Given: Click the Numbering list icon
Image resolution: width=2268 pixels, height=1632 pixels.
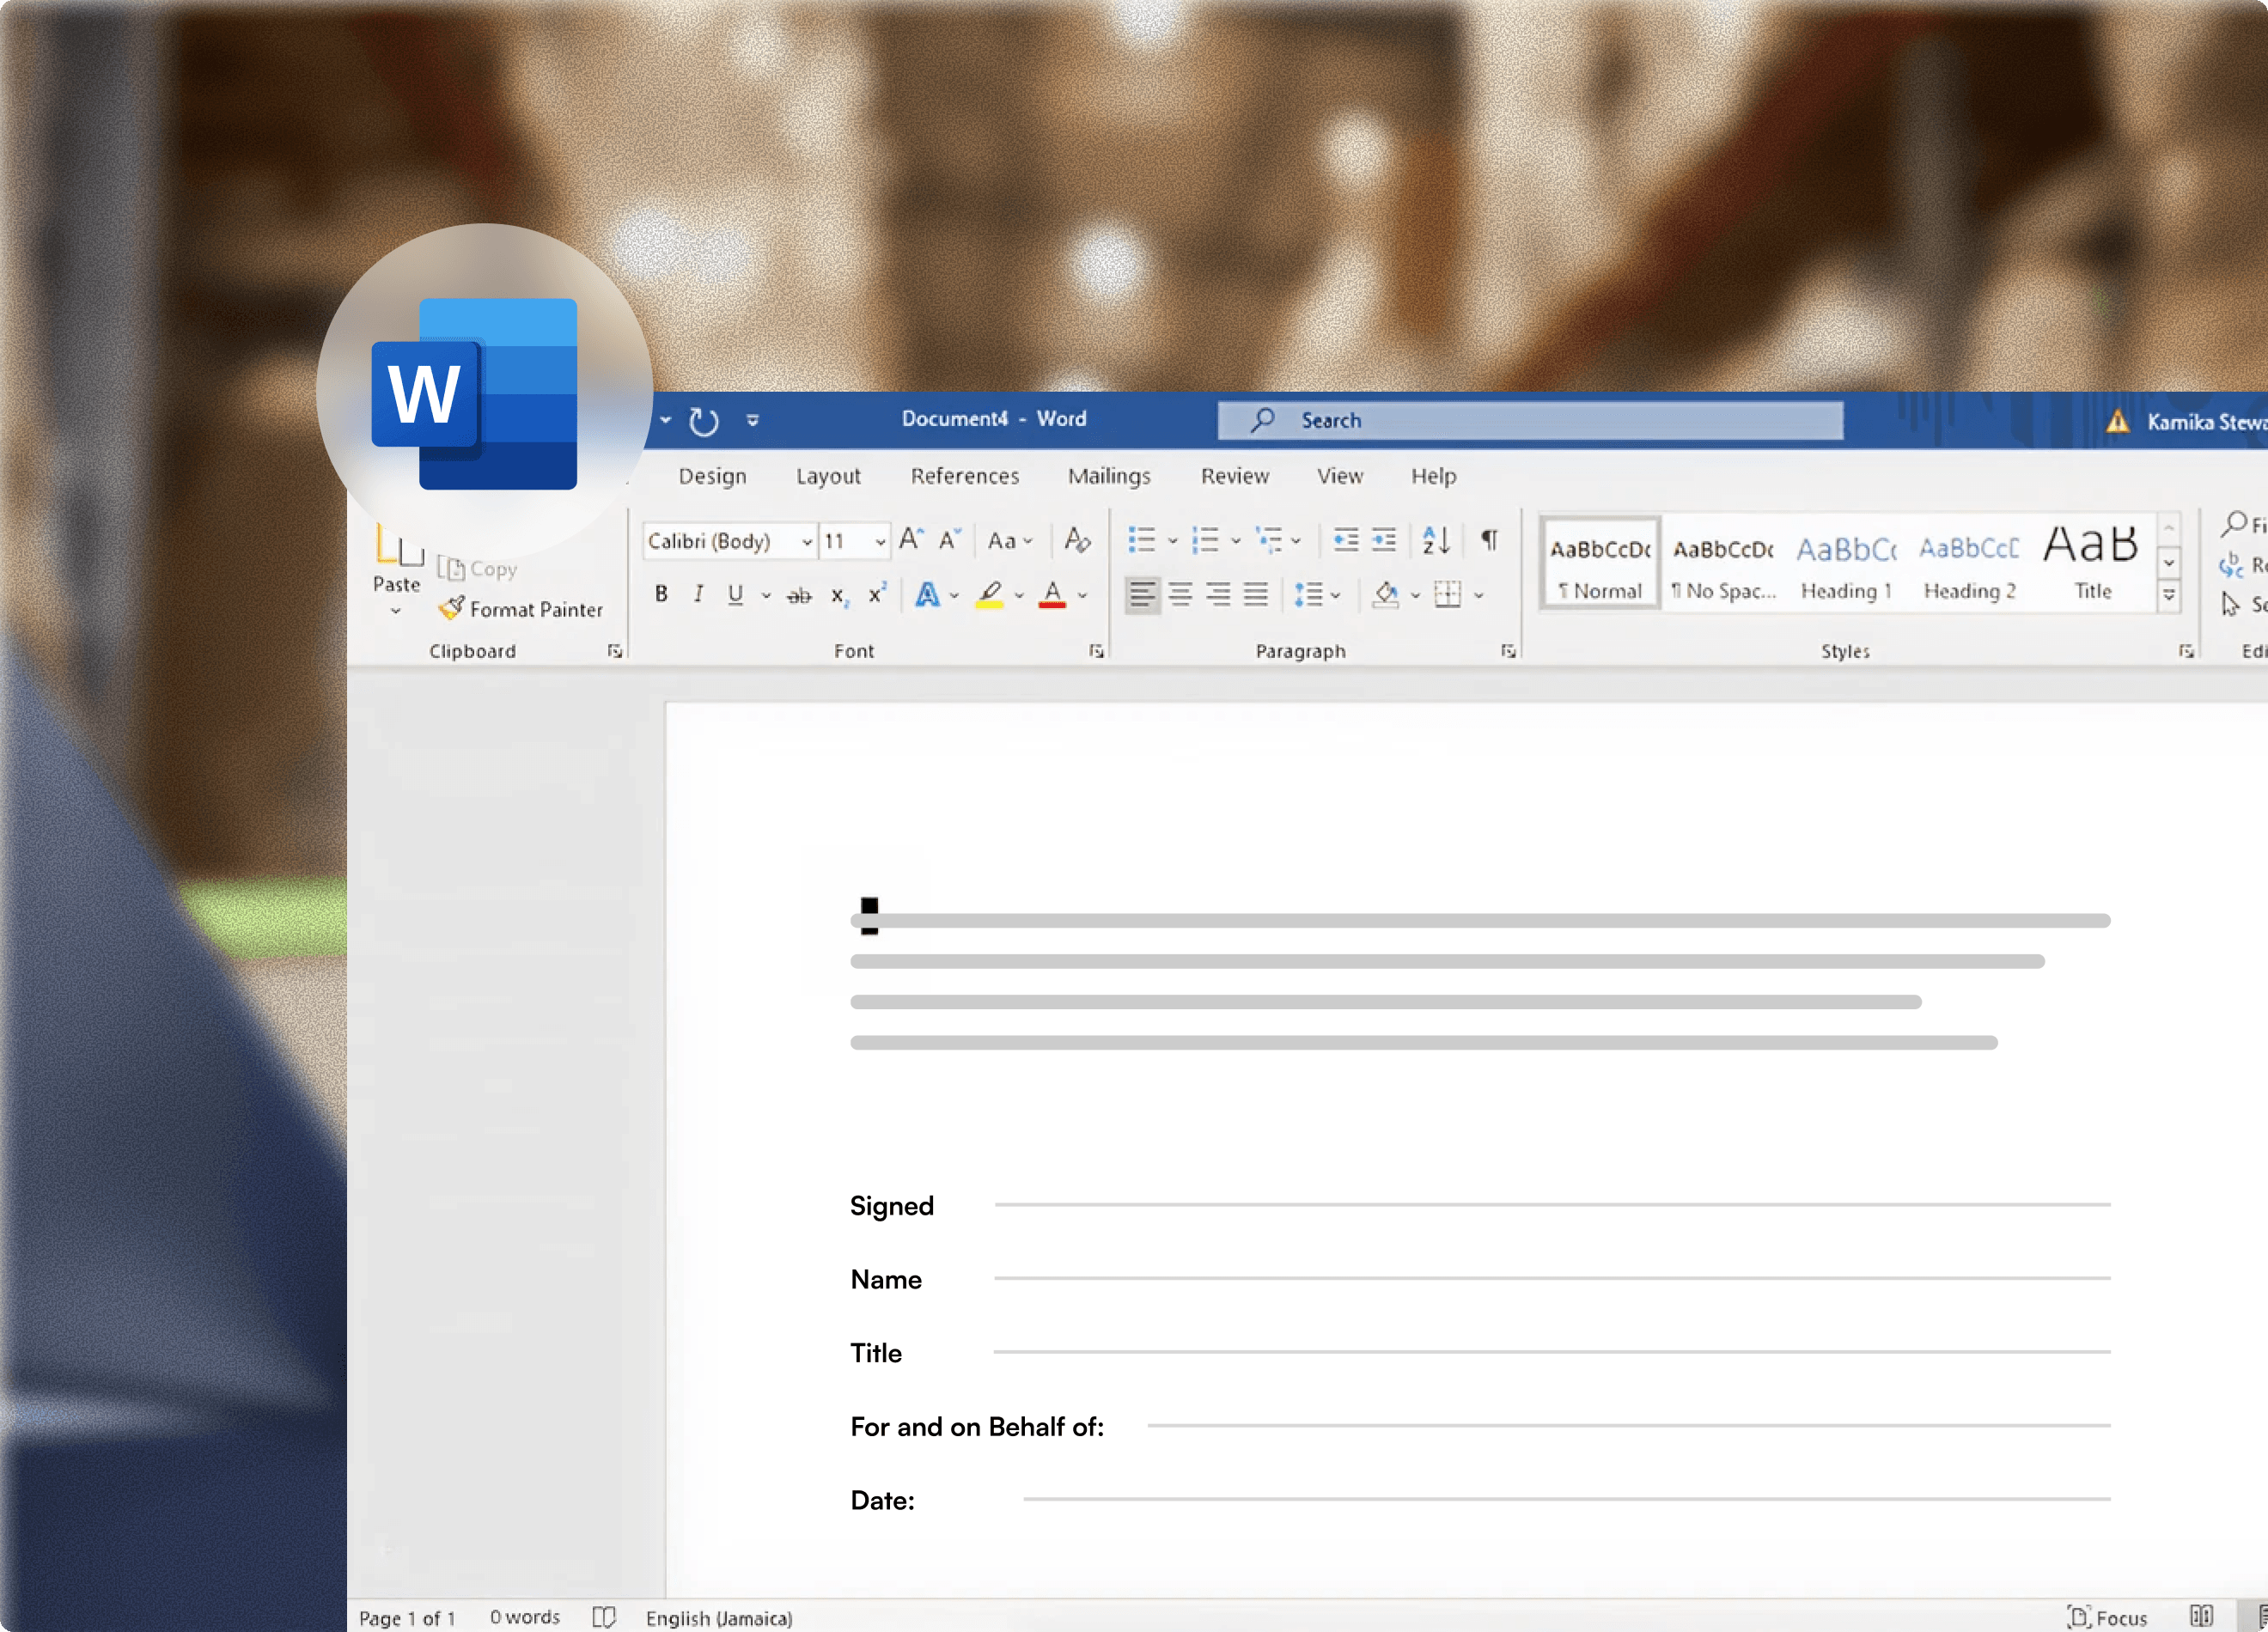Looking at the screenshot, I should (x=1206, y=540).
